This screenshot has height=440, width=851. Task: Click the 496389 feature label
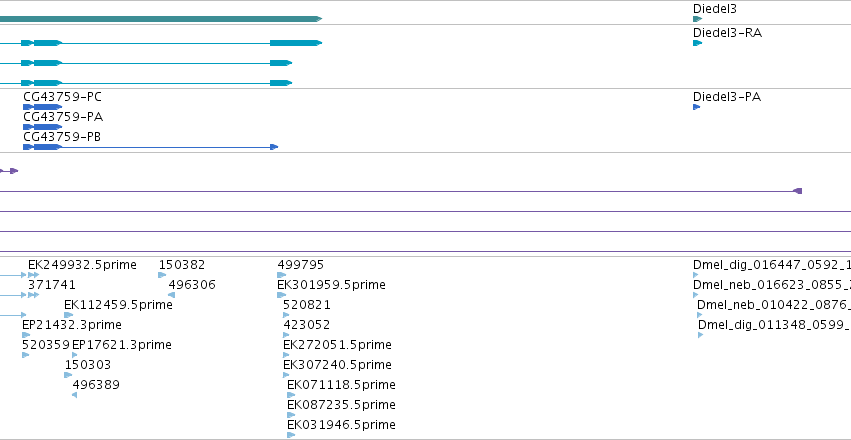coord(96,385)
